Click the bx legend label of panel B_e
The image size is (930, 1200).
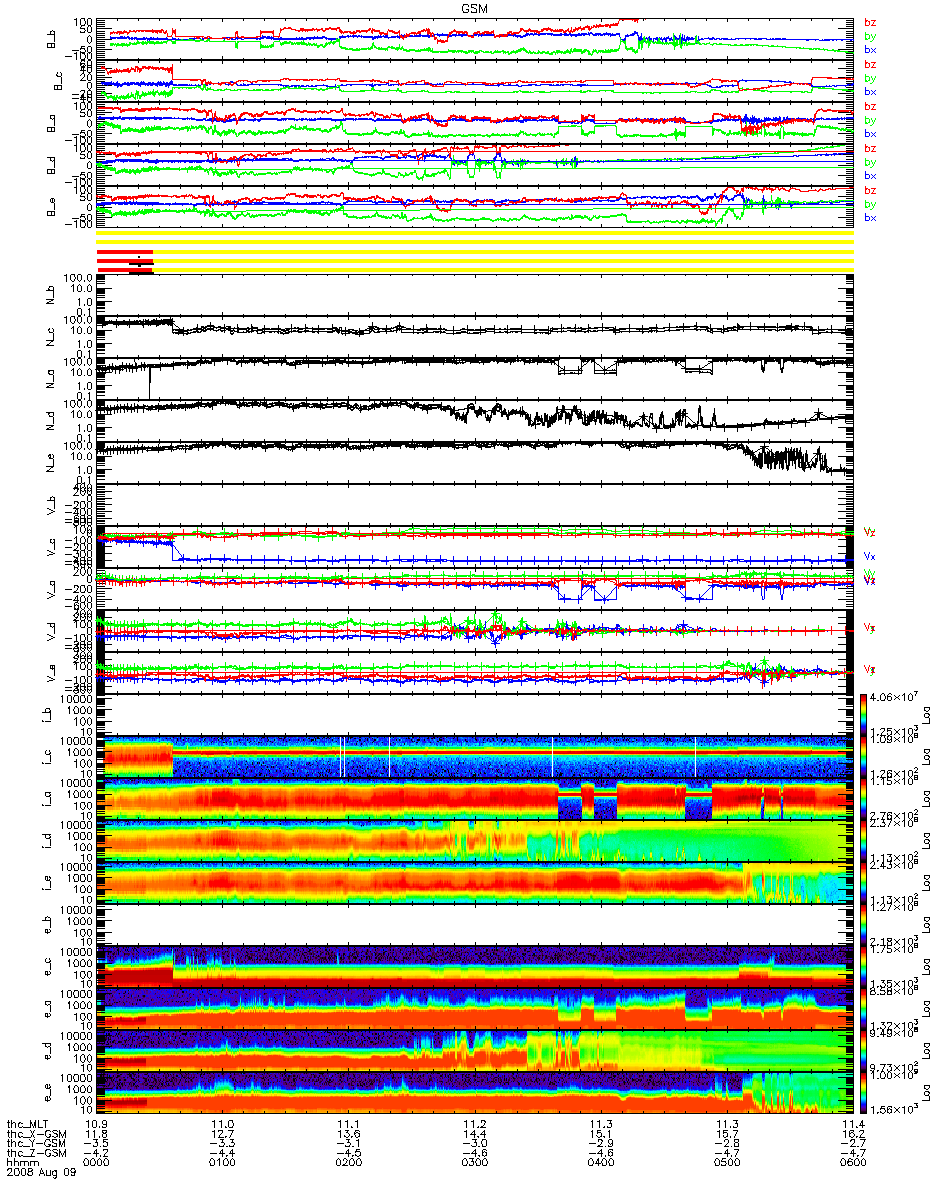870,217
